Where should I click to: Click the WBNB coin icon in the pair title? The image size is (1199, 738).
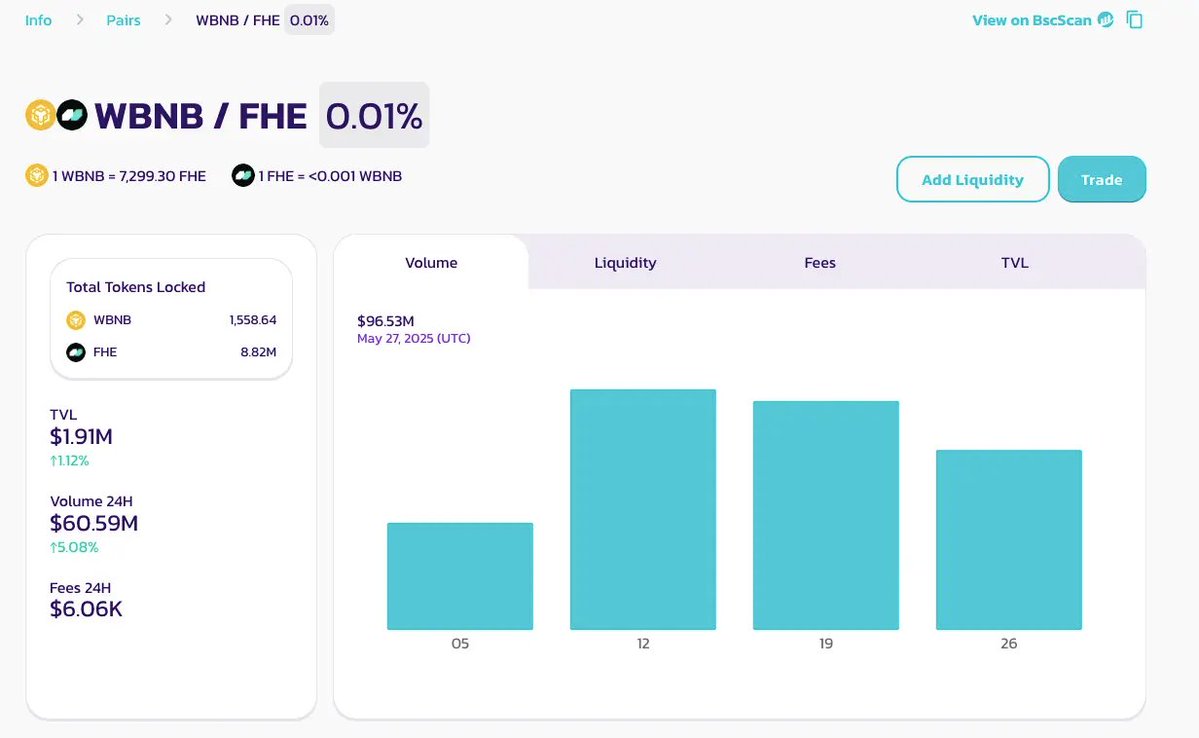[41, 115]
